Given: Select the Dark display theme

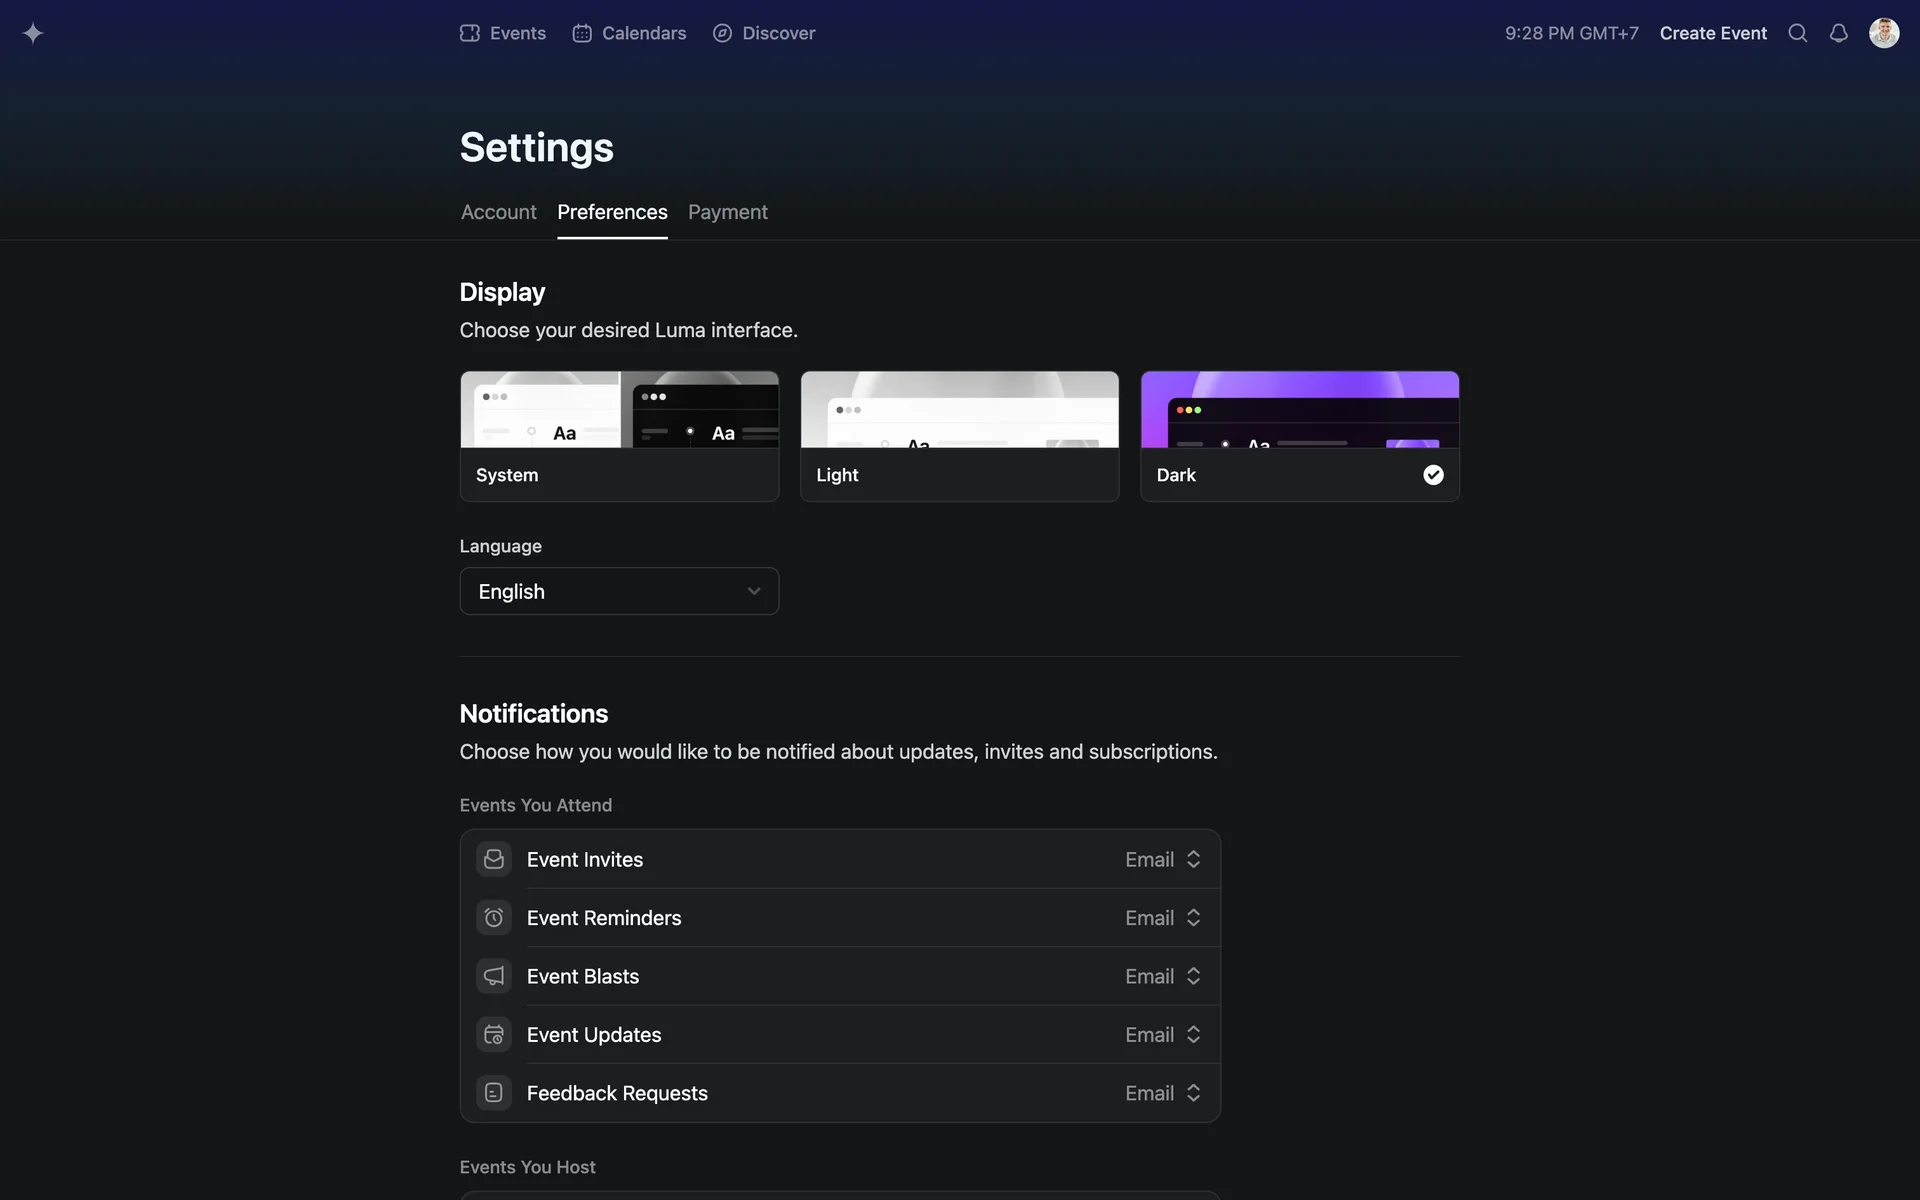Looking at the screenshot, I should 1299,436.
